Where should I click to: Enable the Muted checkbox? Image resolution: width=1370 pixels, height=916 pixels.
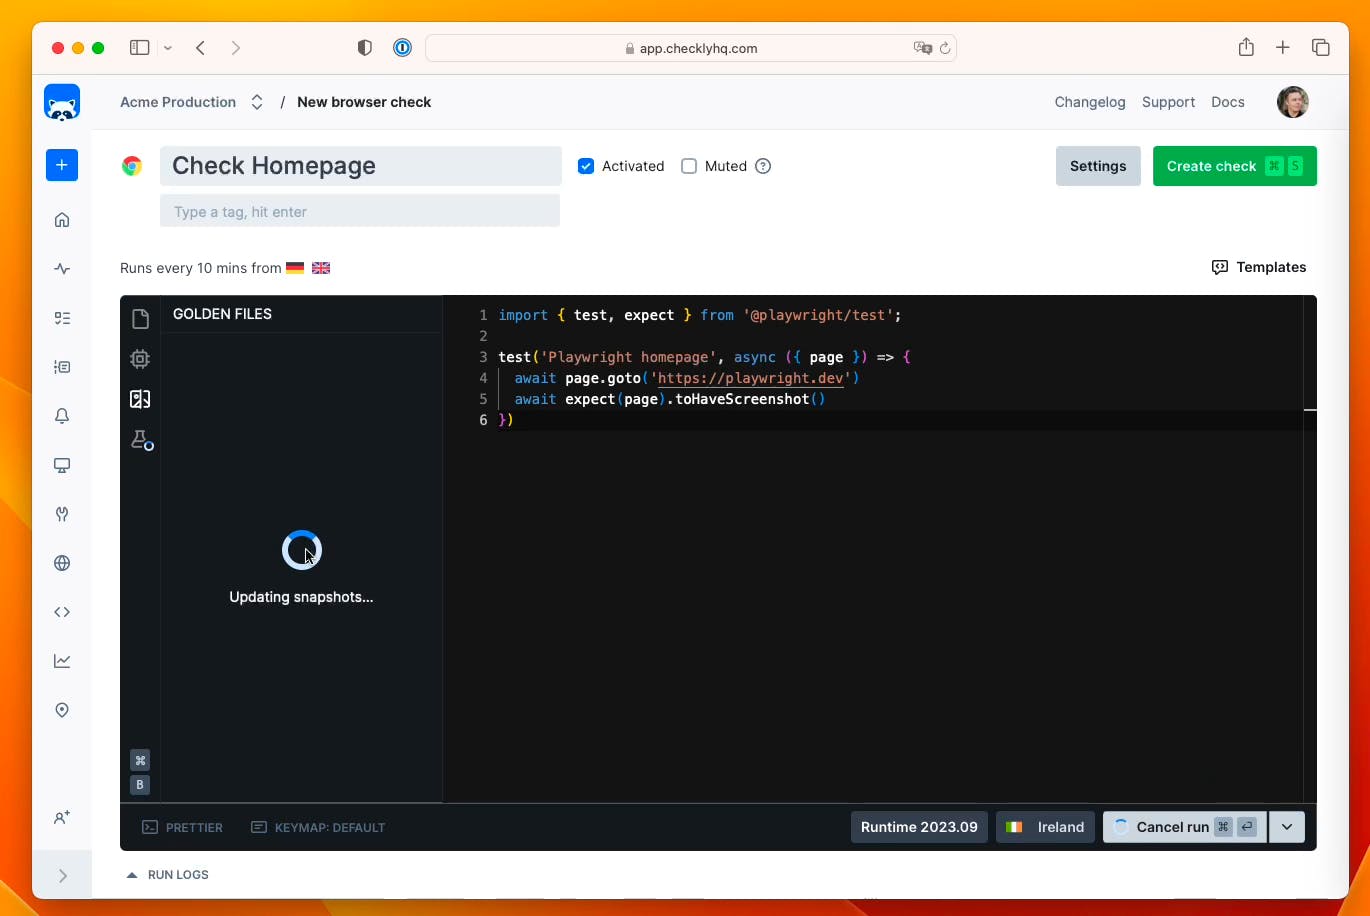tap(689, 166)
